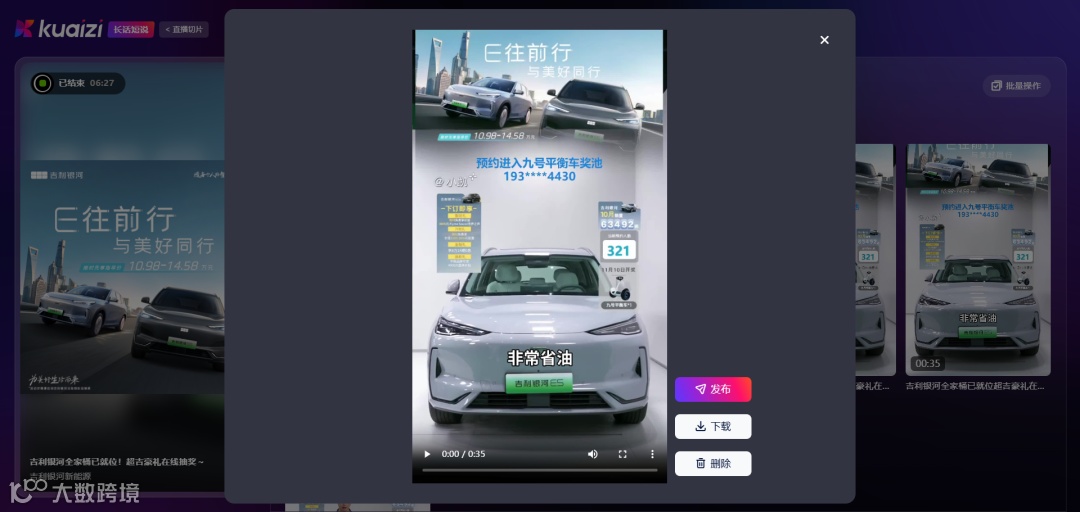Close the video preview dialog
The height and width of the screenshot is (512, 1080).
tap(824, 40)
